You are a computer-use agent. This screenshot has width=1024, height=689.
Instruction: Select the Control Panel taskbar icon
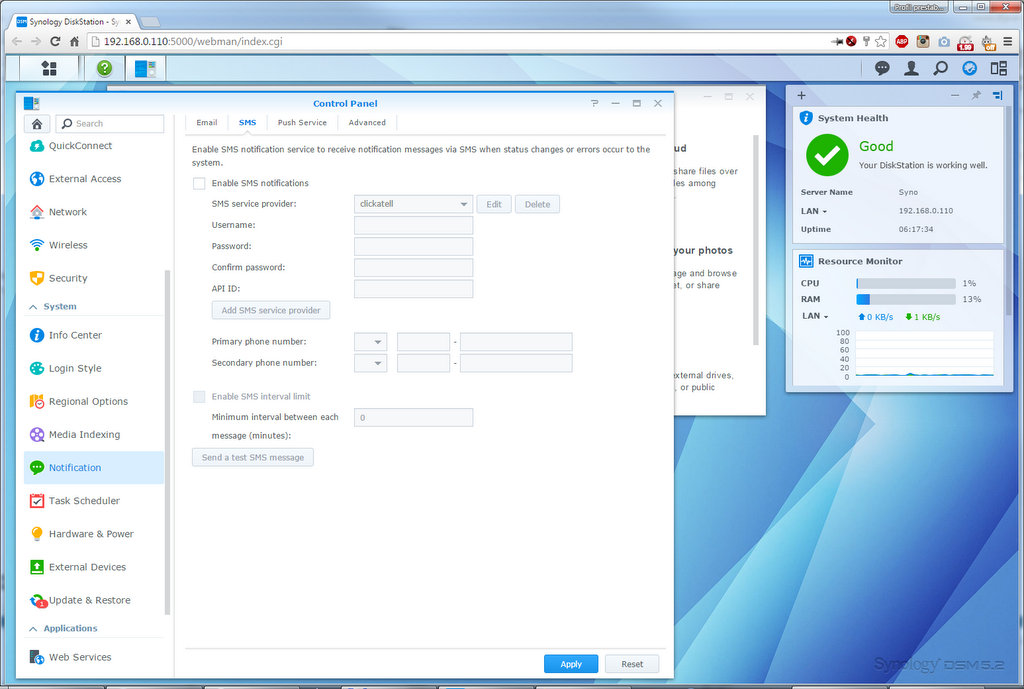tap(145, 68)
